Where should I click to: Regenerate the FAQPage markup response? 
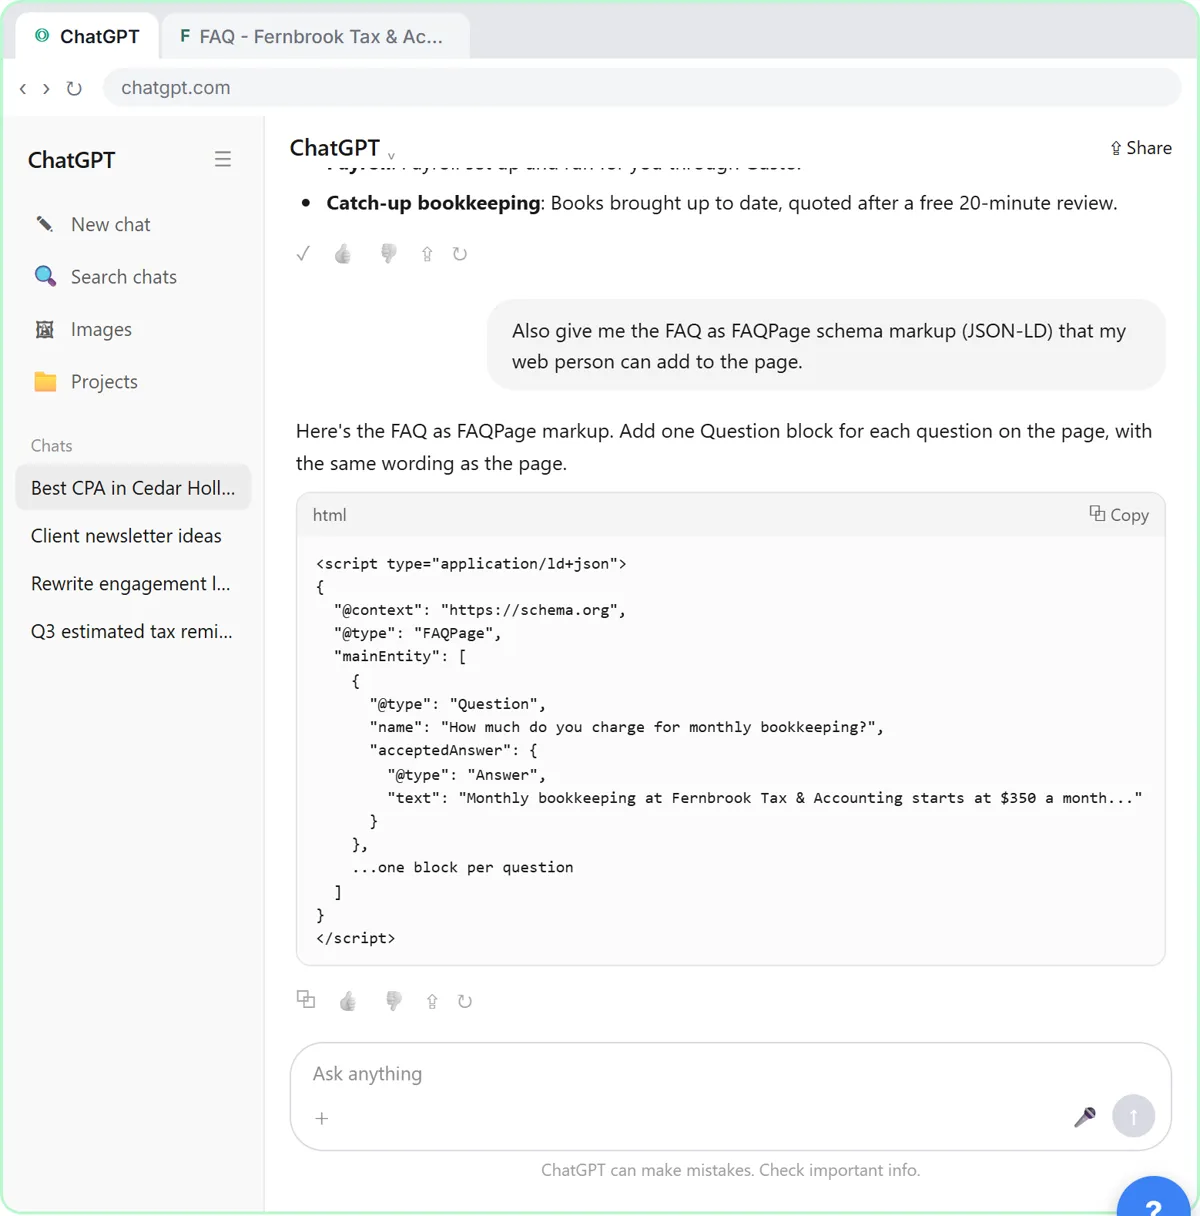tap(465, 1001)
